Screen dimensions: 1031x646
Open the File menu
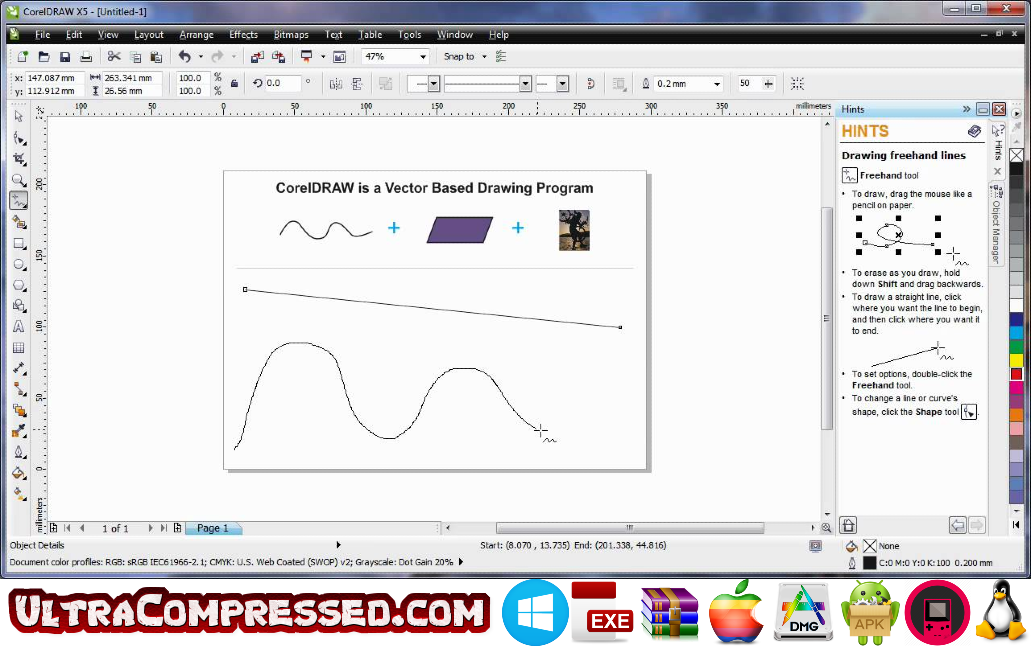tap(42, 35)
